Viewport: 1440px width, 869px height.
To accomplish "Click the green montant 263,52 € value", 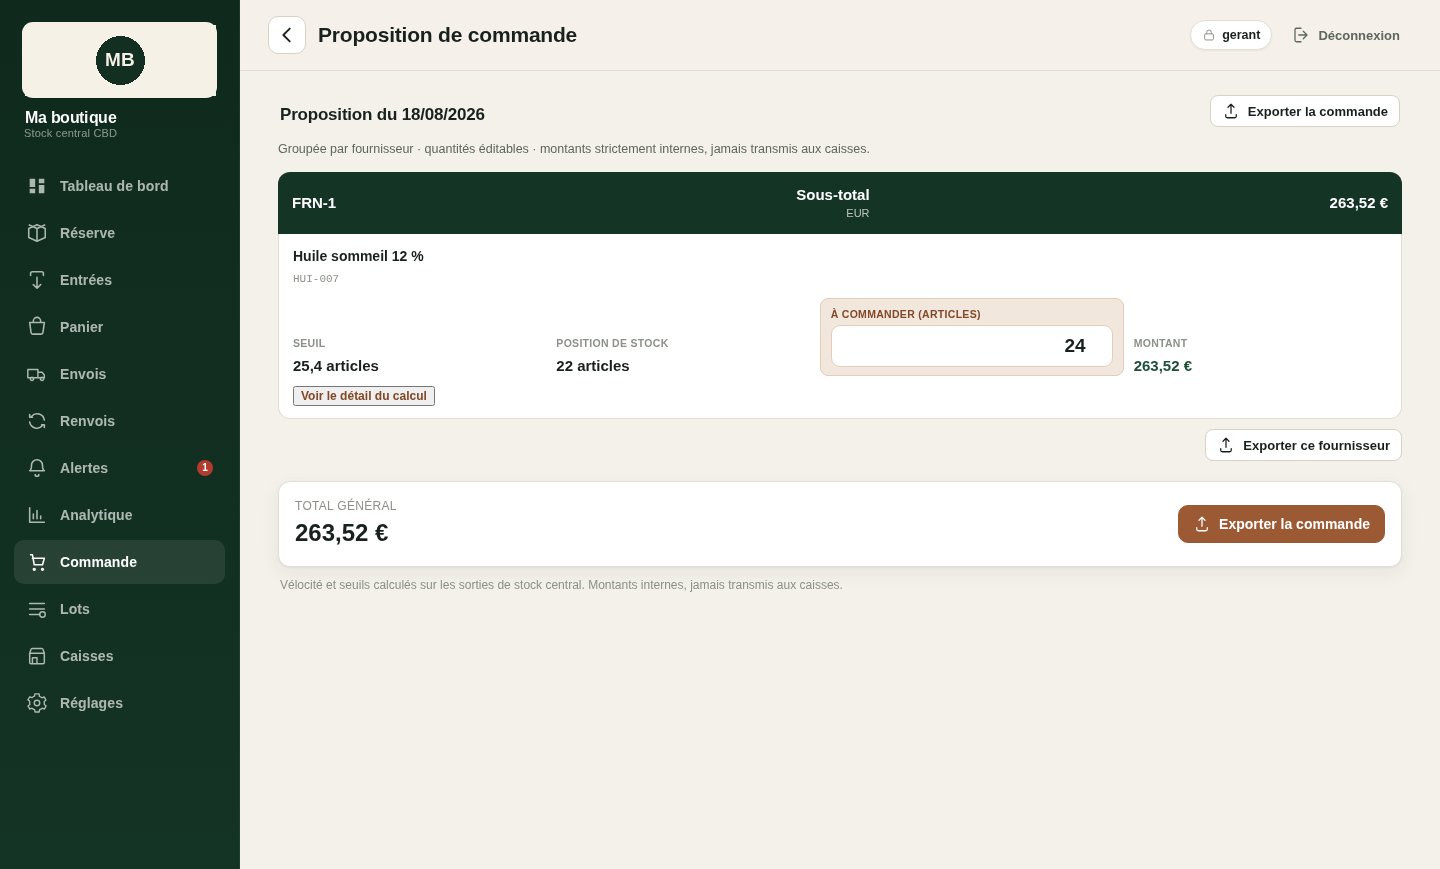I will pos(1163,366).
